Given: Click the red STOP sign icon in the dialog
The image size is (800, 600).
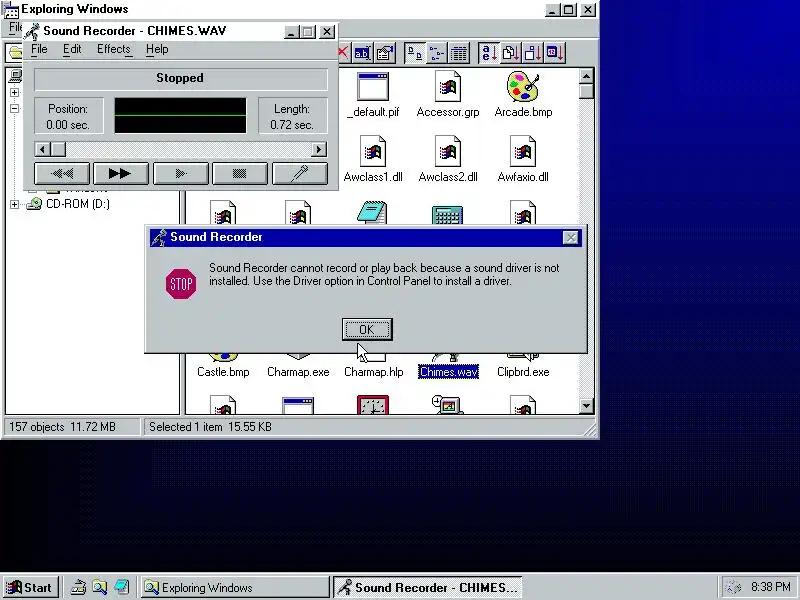Looking at the screenshot, I should coord(181,284).
